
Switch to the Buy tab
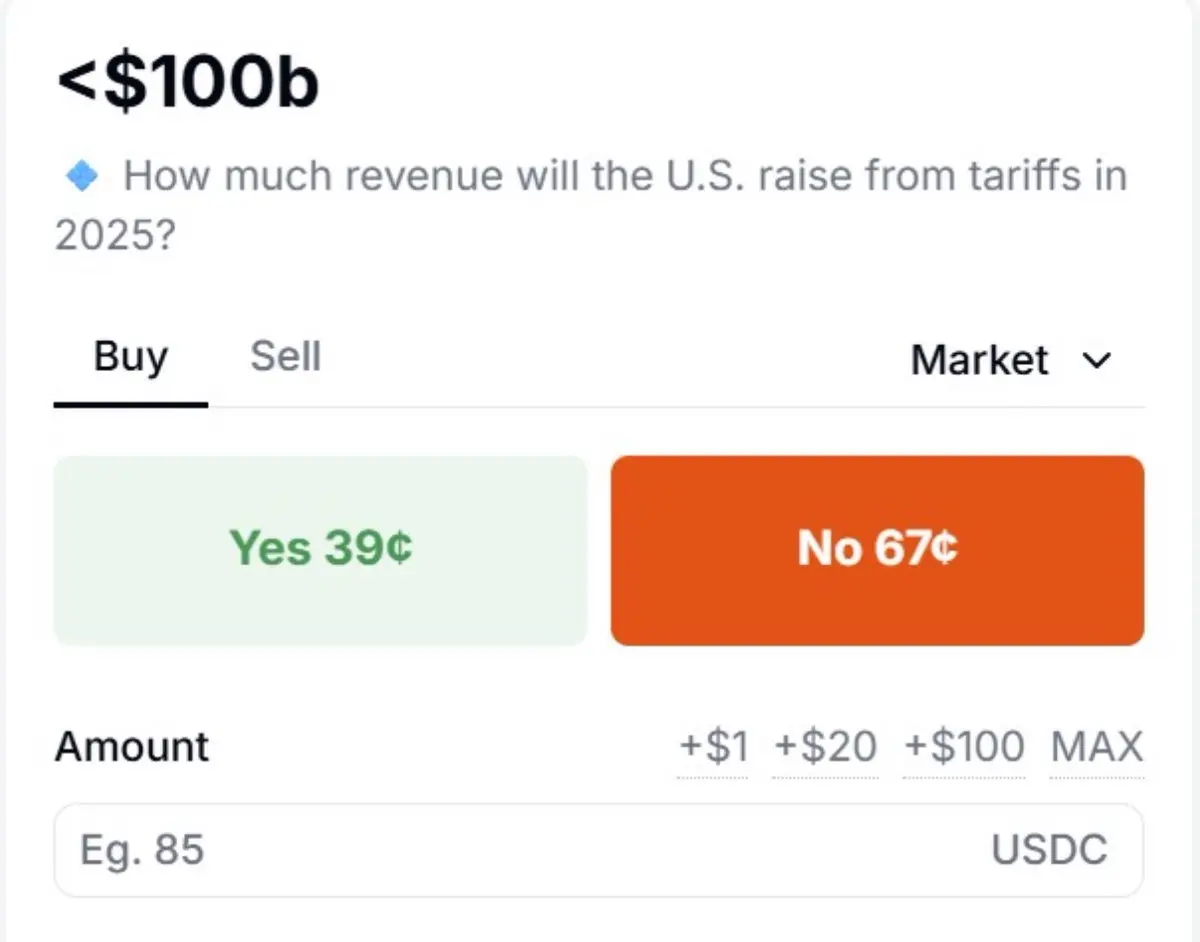tap(130, 357)
